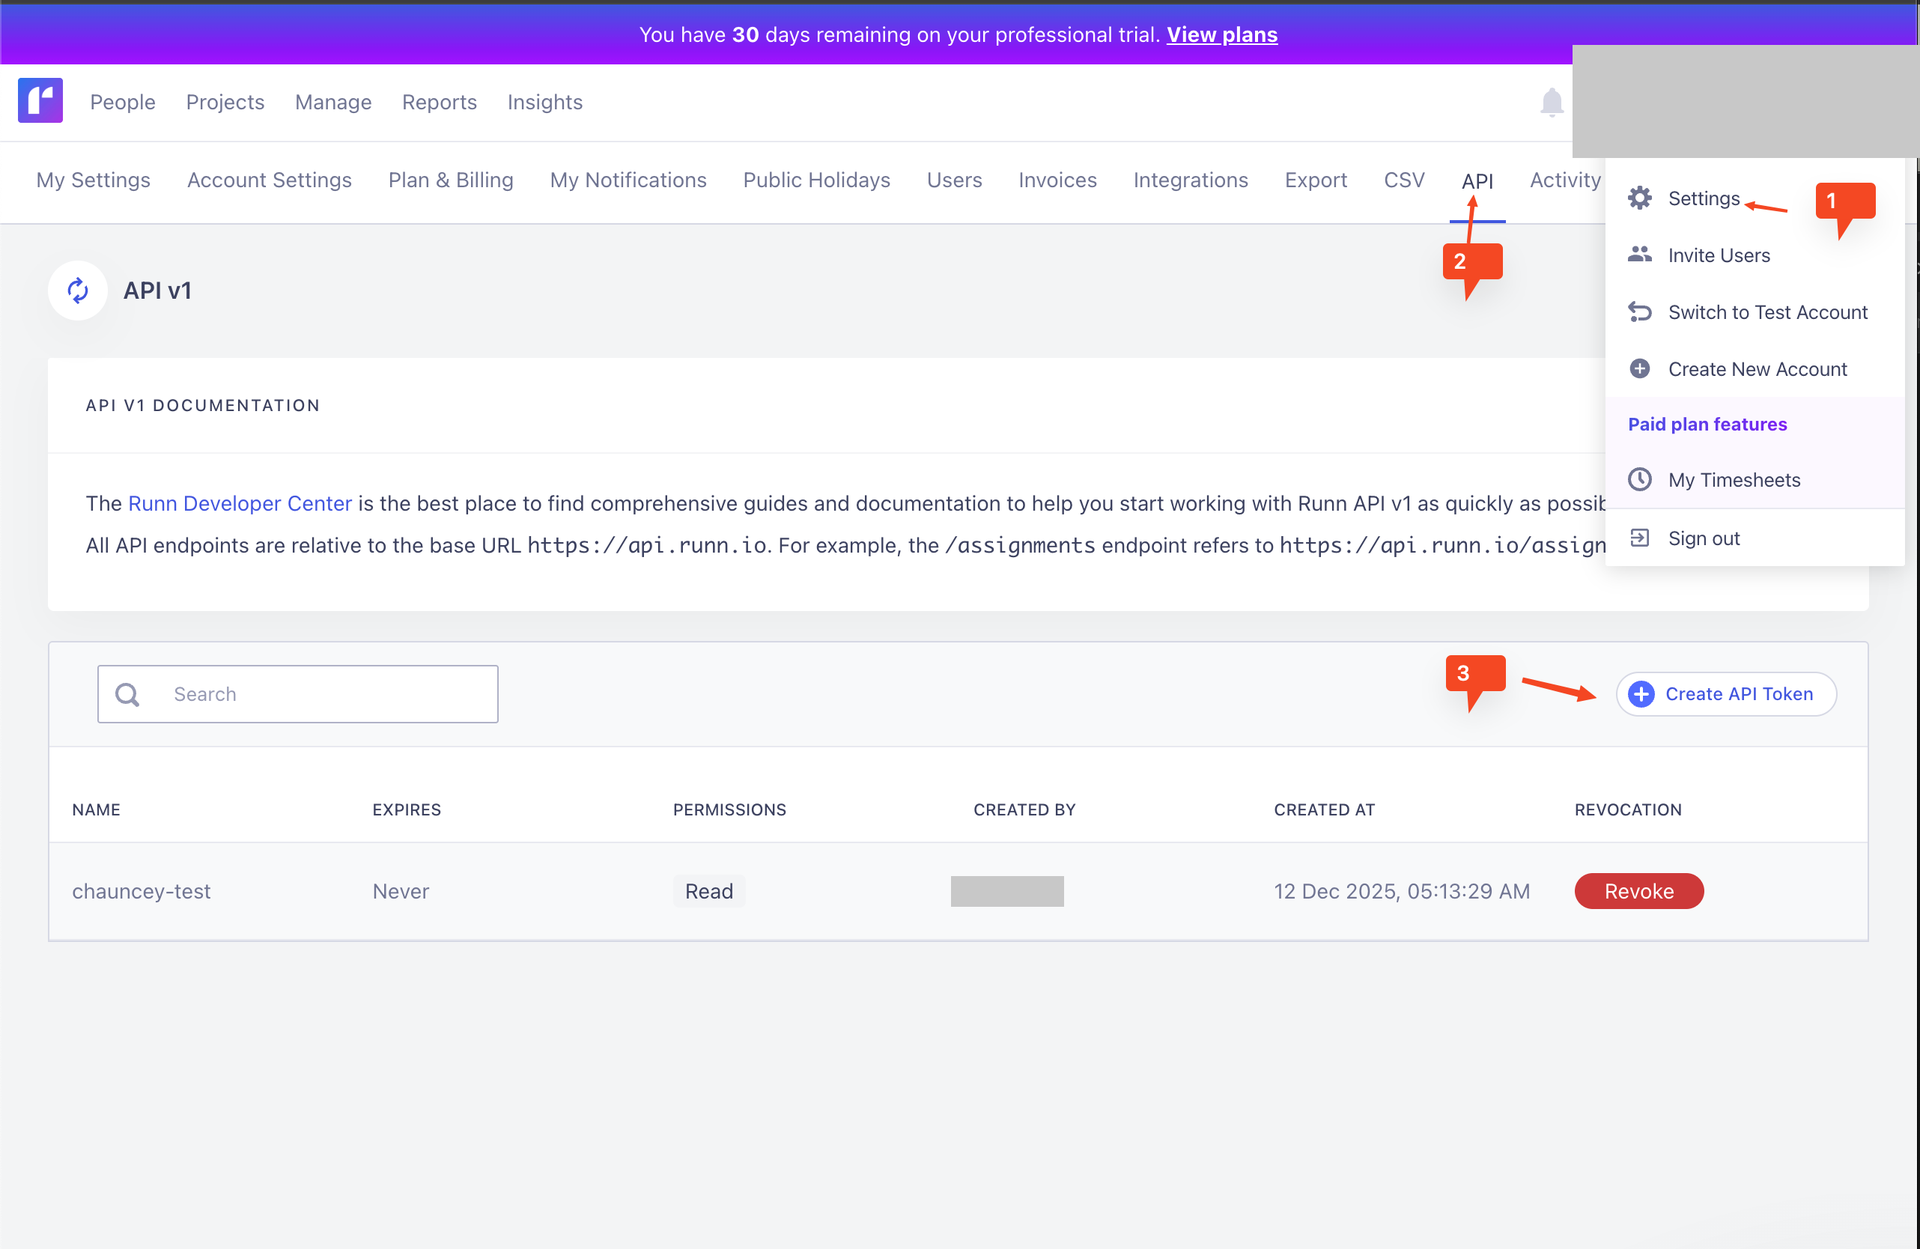Switch to the My Settings tab
Image resolution: width=1920 pixels, height=1249 pixels.
pyautogui.click(x=93, y=180)
